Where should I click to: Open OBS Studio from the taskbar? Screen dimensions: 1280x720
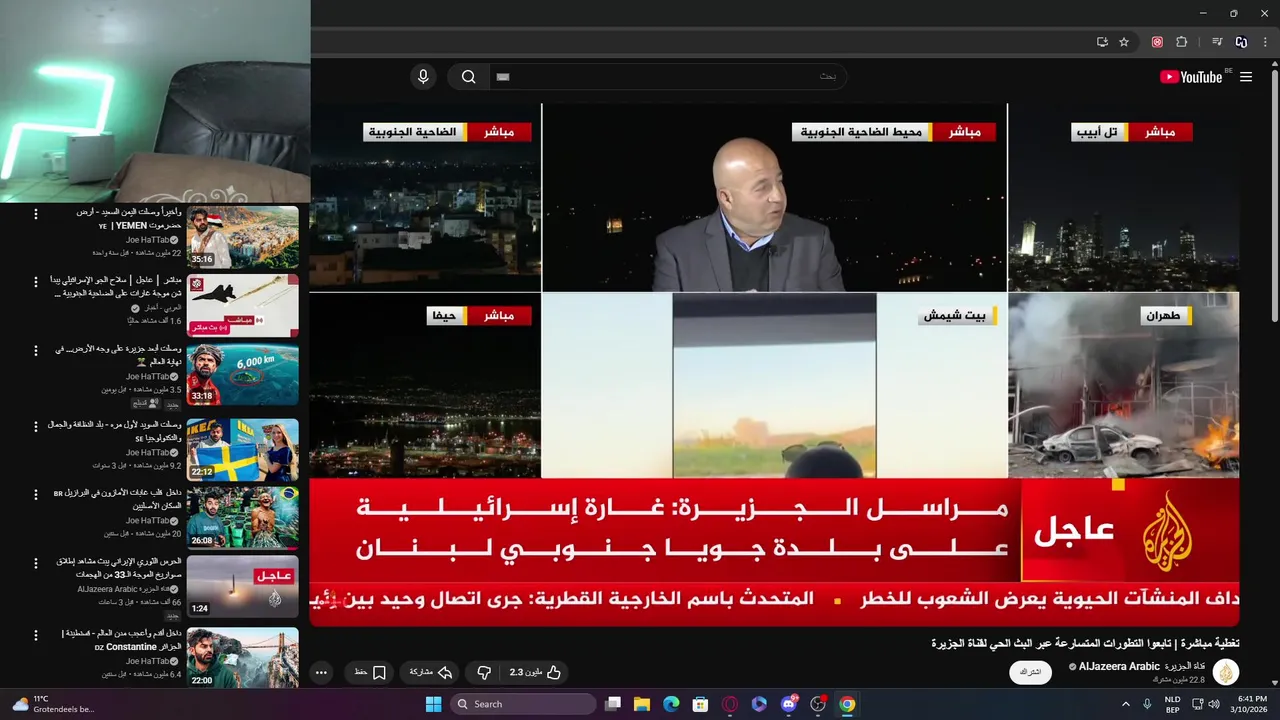tap(818, 704)
